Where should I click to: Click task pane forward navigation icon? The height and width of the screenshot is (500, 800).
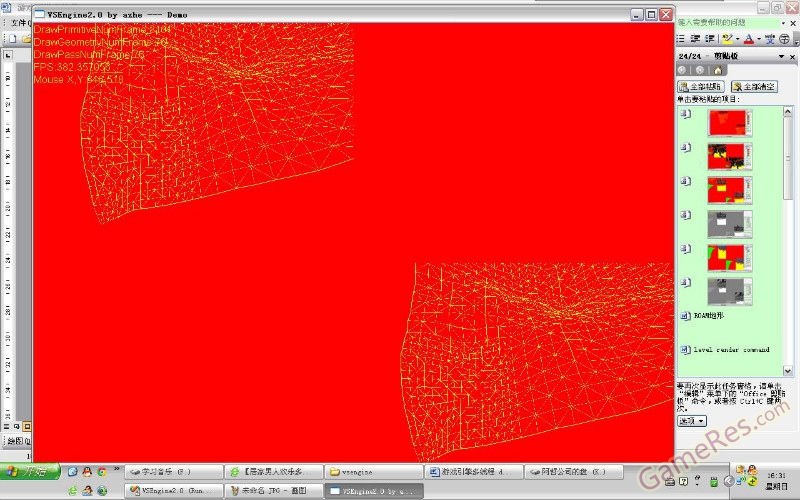[700, 70]
